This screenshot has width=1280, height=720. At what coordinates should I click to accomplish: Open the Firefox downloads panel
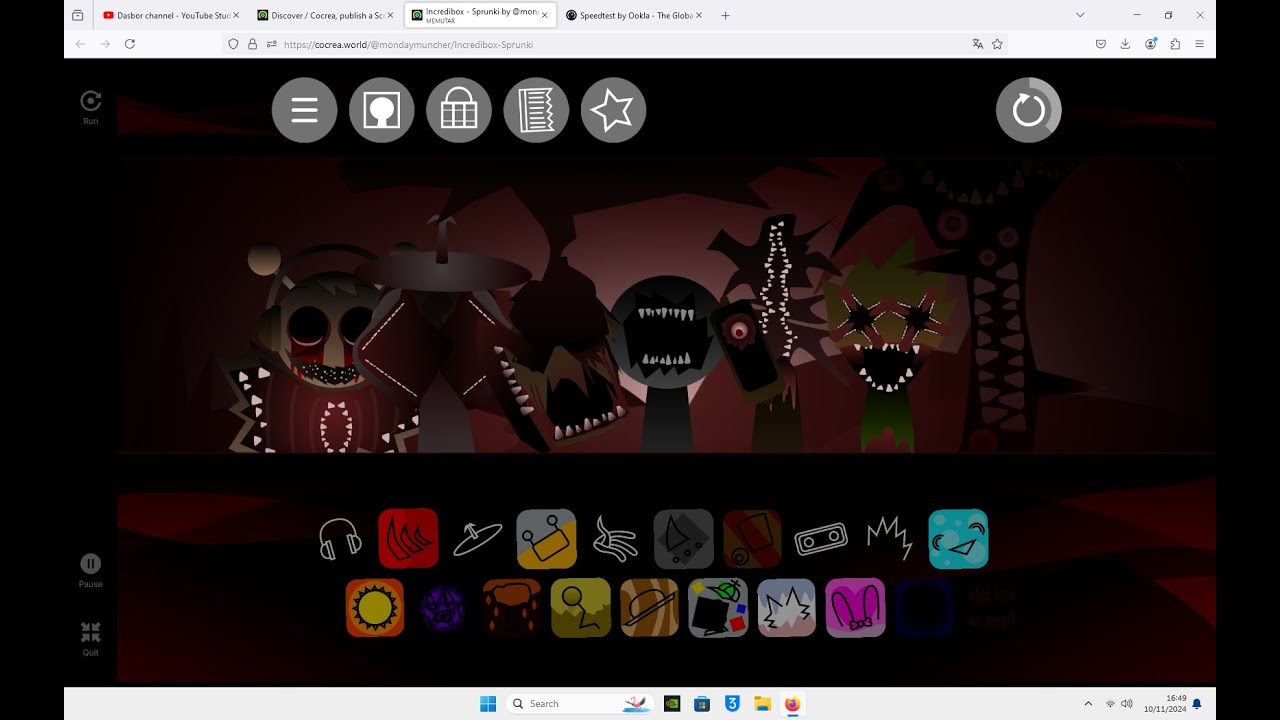coord(1125,44)
